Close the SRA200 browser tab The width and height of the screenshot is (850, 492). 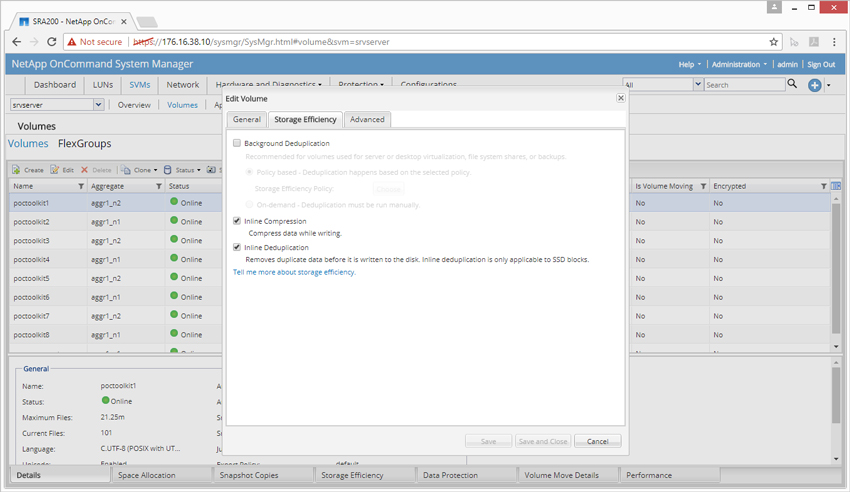click(x=124, y=22)
